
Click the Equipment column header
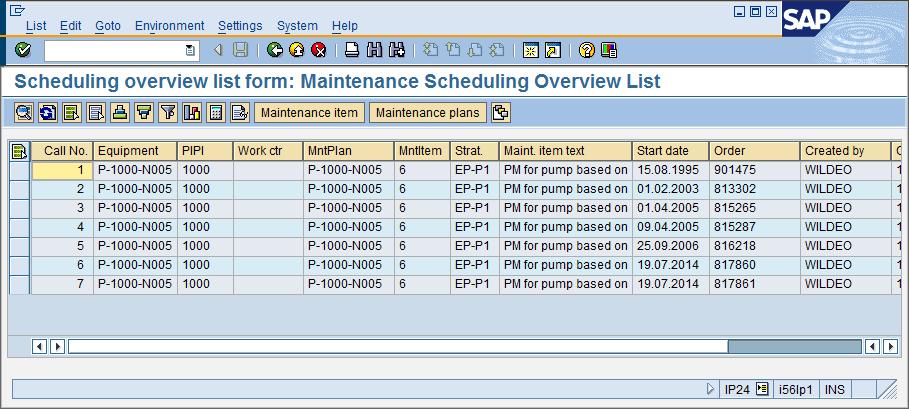tap(135, 151)
